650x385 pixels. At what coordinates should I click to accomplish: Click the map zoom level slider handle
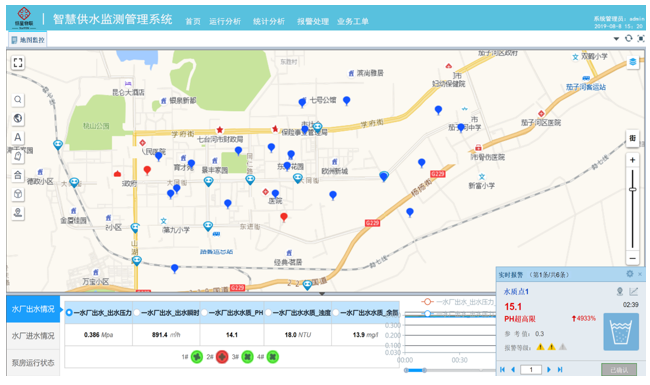coord(633,189)
